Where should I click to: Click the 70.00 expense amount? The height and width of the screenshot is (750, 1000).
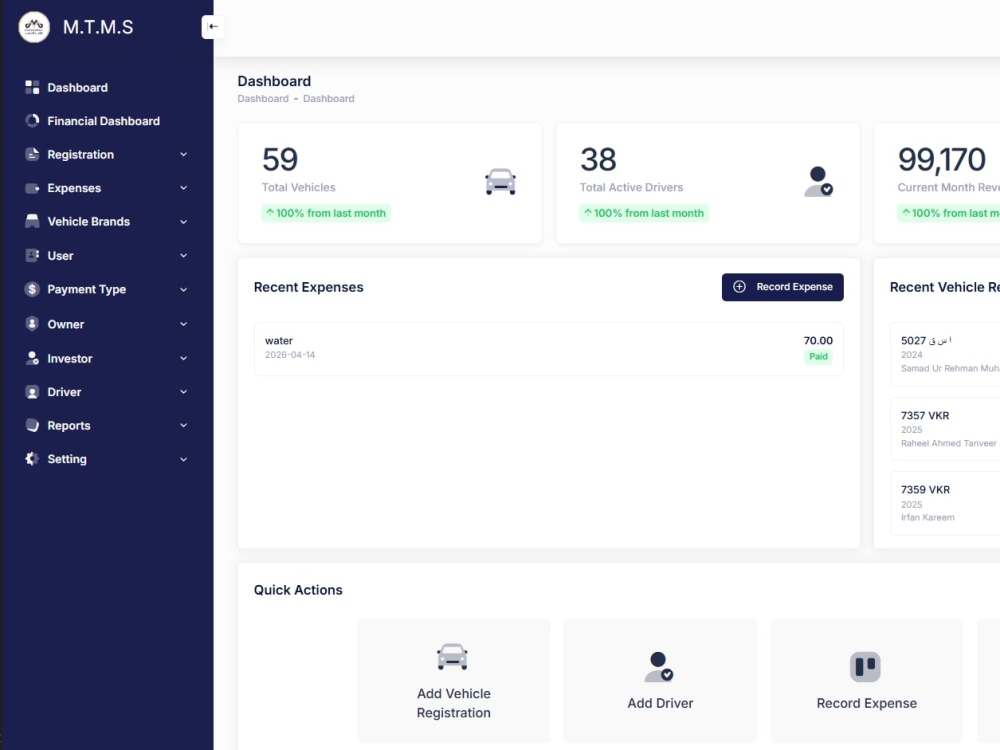(x=818, y=341)
